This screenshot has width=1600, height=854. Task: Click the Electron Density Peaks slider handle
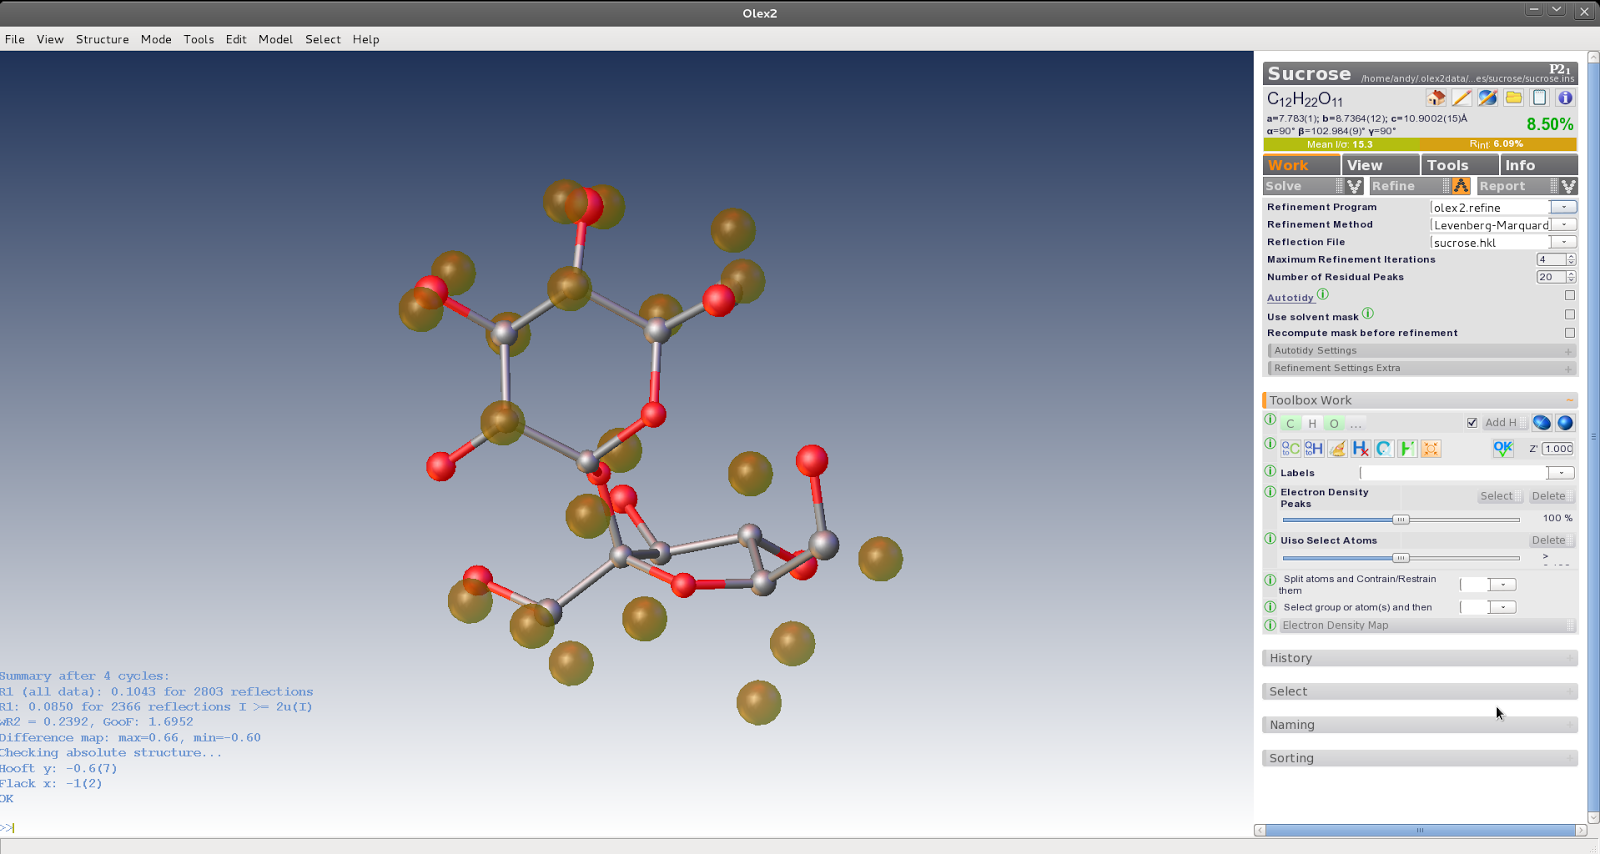1401,519
